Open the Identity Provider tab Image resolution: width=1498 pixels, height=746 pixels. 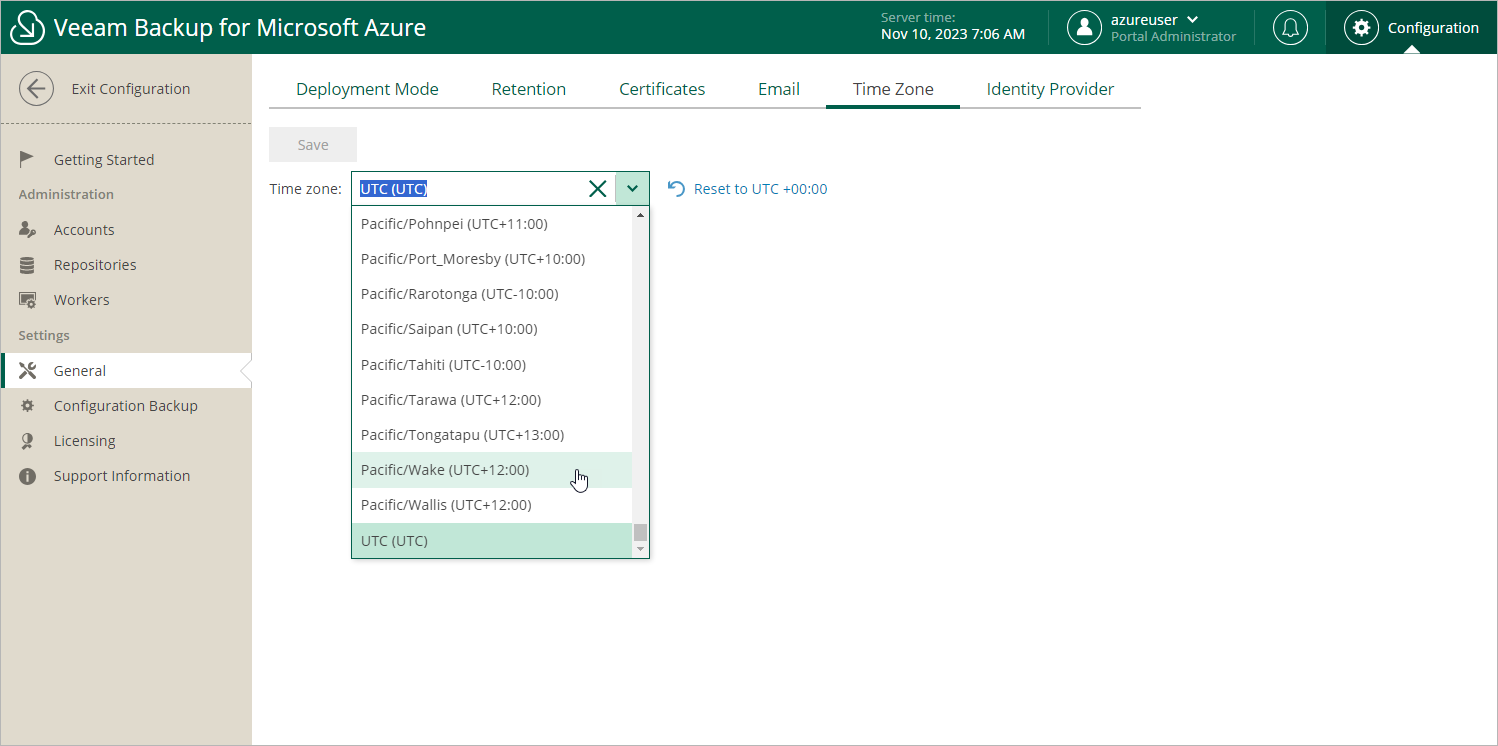click(x=1050, y=89)
